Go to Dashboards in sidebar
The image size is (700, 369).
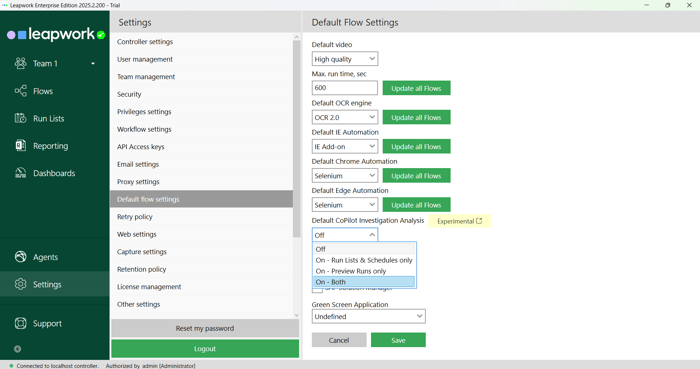(x=54, y=173)
